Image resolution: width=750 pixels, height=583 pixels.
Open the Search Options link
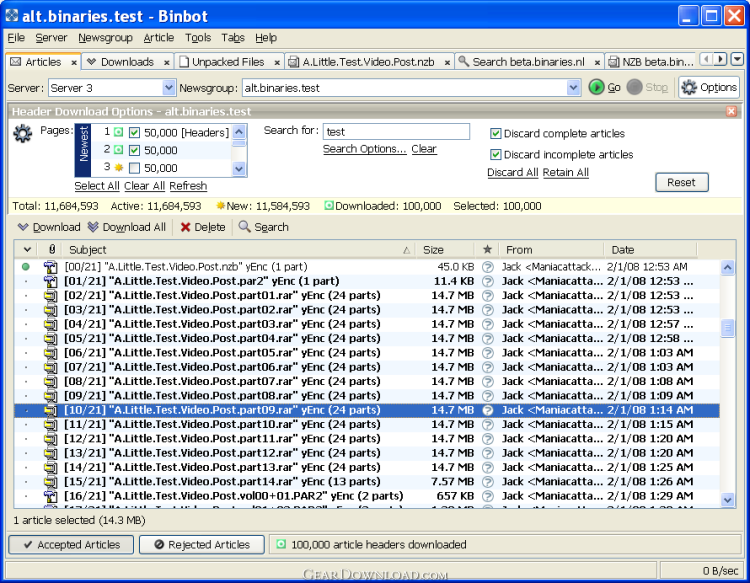(x=364, y=149)
